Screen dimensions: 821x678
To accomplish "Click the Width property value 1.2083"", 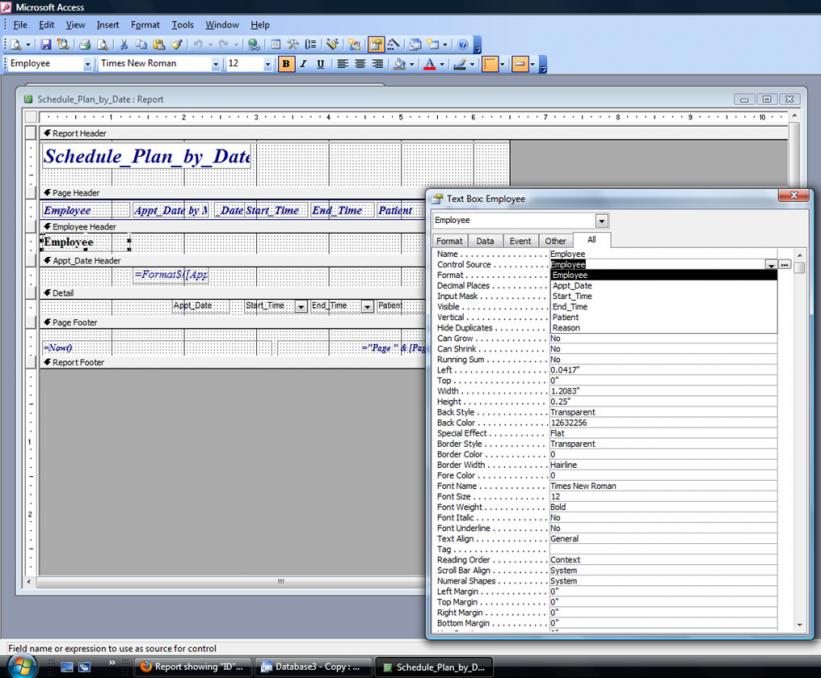I will click(x=663, y=391).
